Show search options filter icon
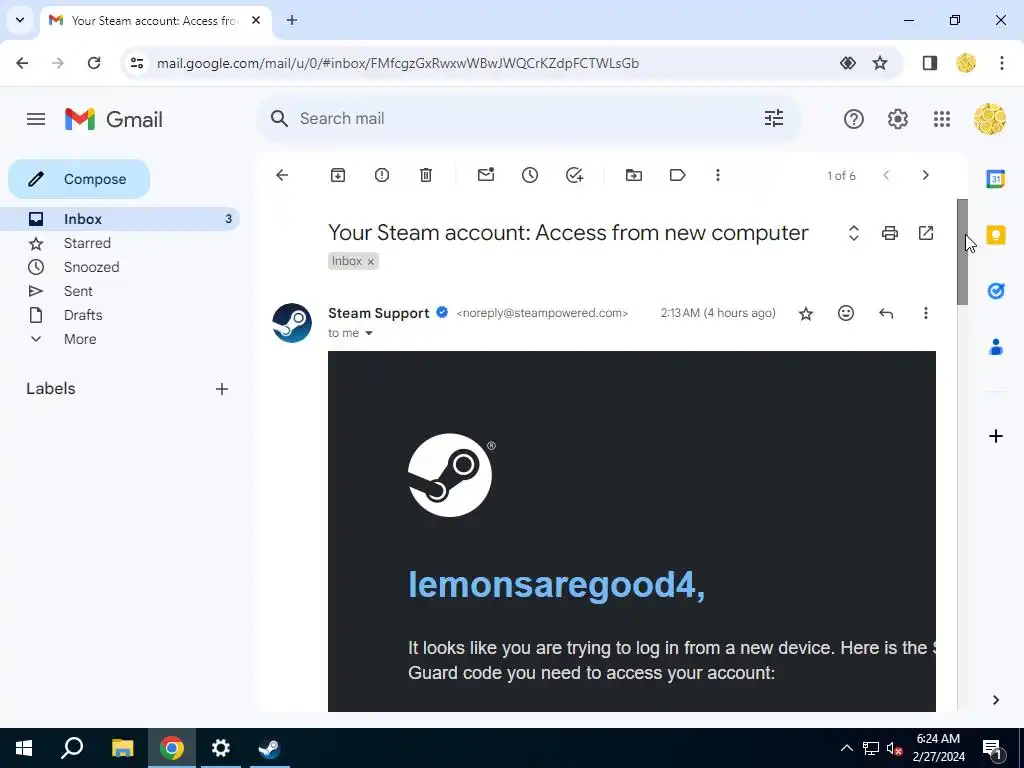This screenshot has width=1024, height=768. click(x=774, y=118)
